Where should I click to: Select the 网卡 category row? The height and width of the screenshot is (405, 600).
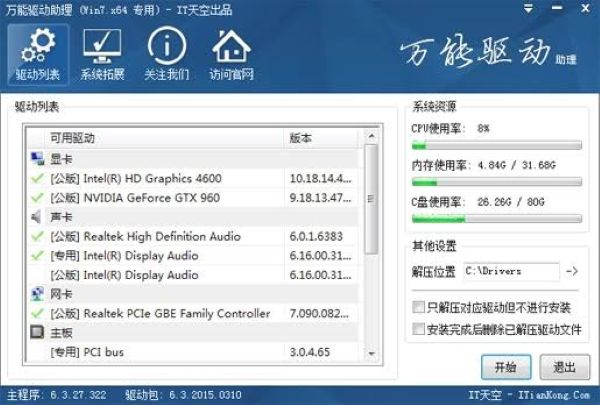click(194, 294)
